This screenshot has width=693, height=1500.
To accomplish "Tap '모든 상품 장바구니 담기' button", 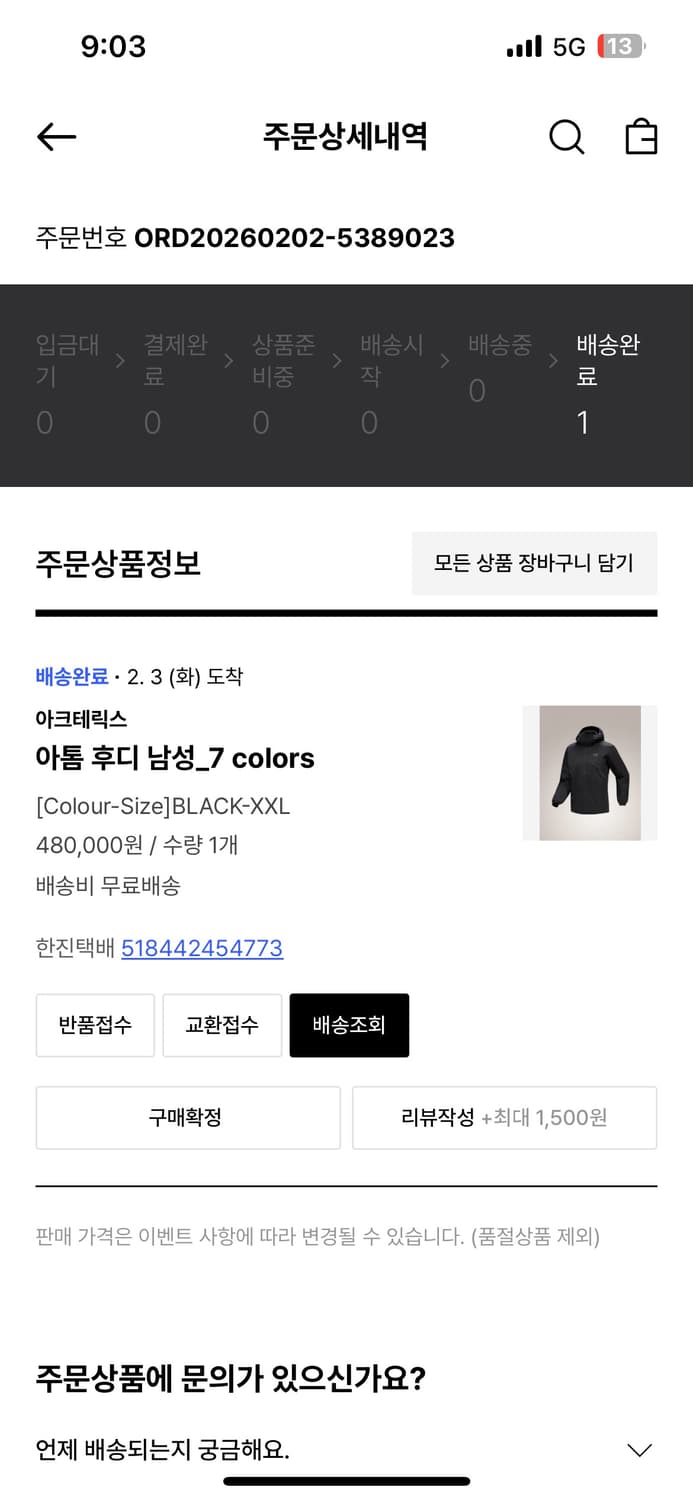I will pyautogui.click(x=535, y=563).
